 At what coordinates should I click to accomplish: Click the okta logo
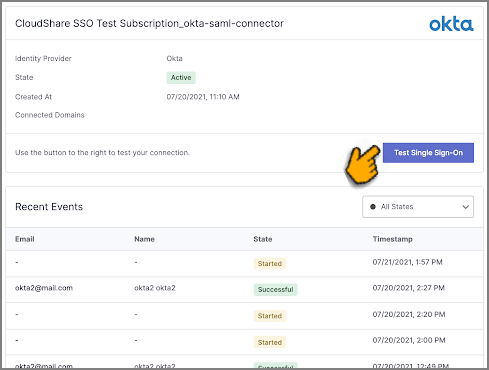[x=451, y=24]
